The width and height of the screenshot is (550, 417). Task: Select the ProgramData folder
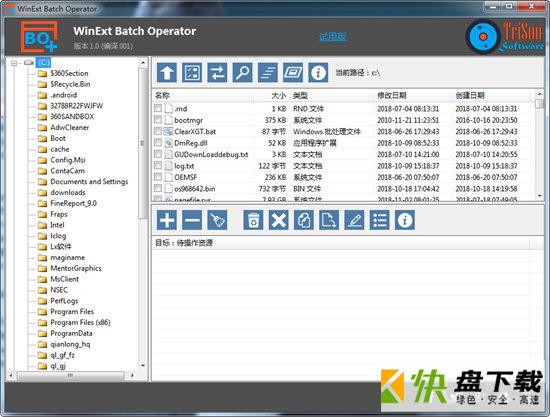(x=71, y=333)
